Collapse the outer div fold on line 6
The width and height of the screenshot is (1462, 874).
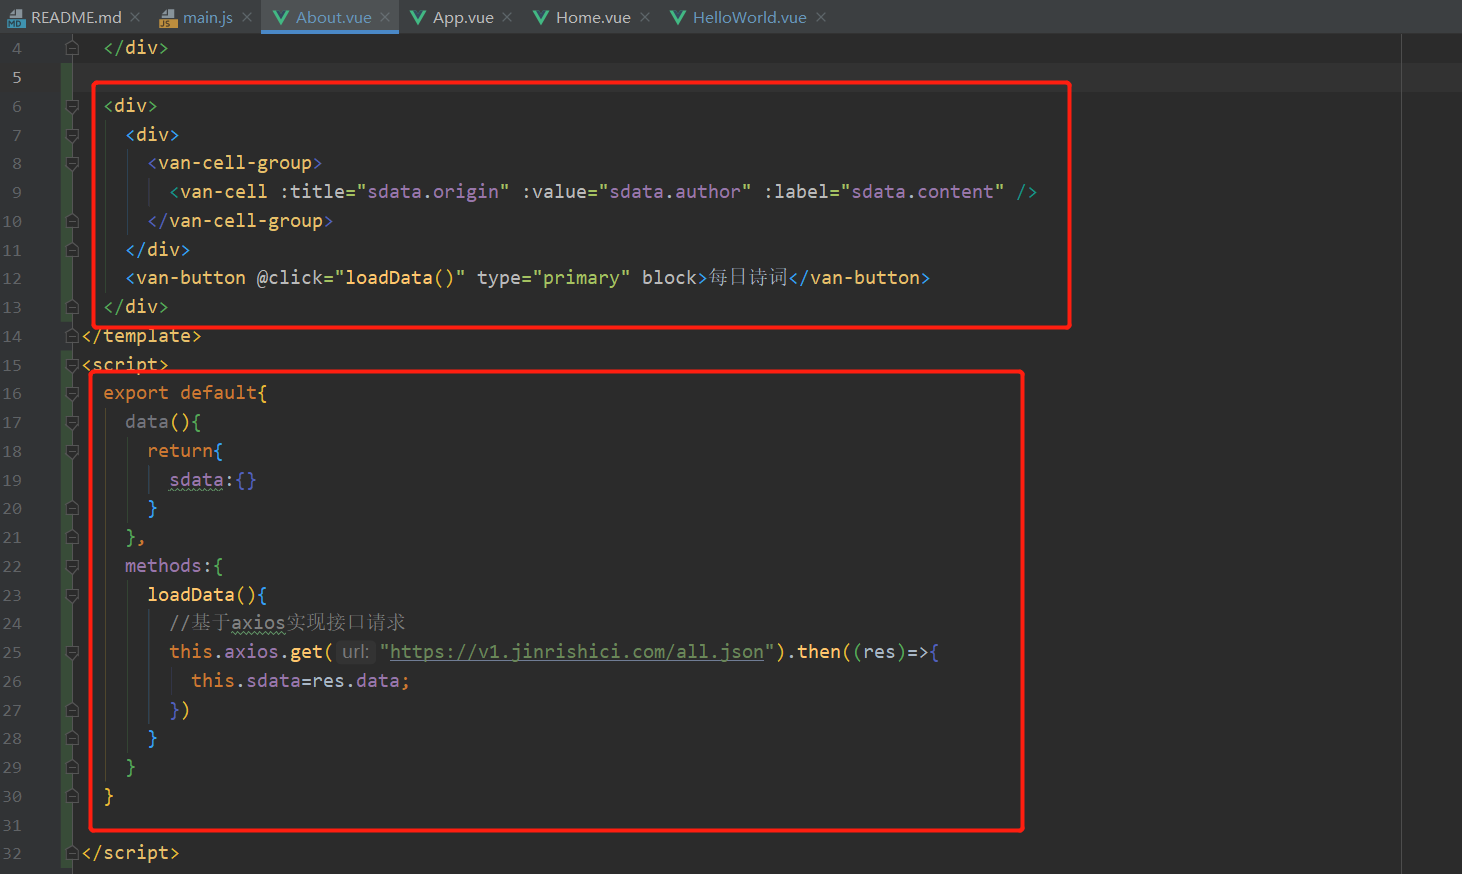pyautogui.click(x=72, y=106)
